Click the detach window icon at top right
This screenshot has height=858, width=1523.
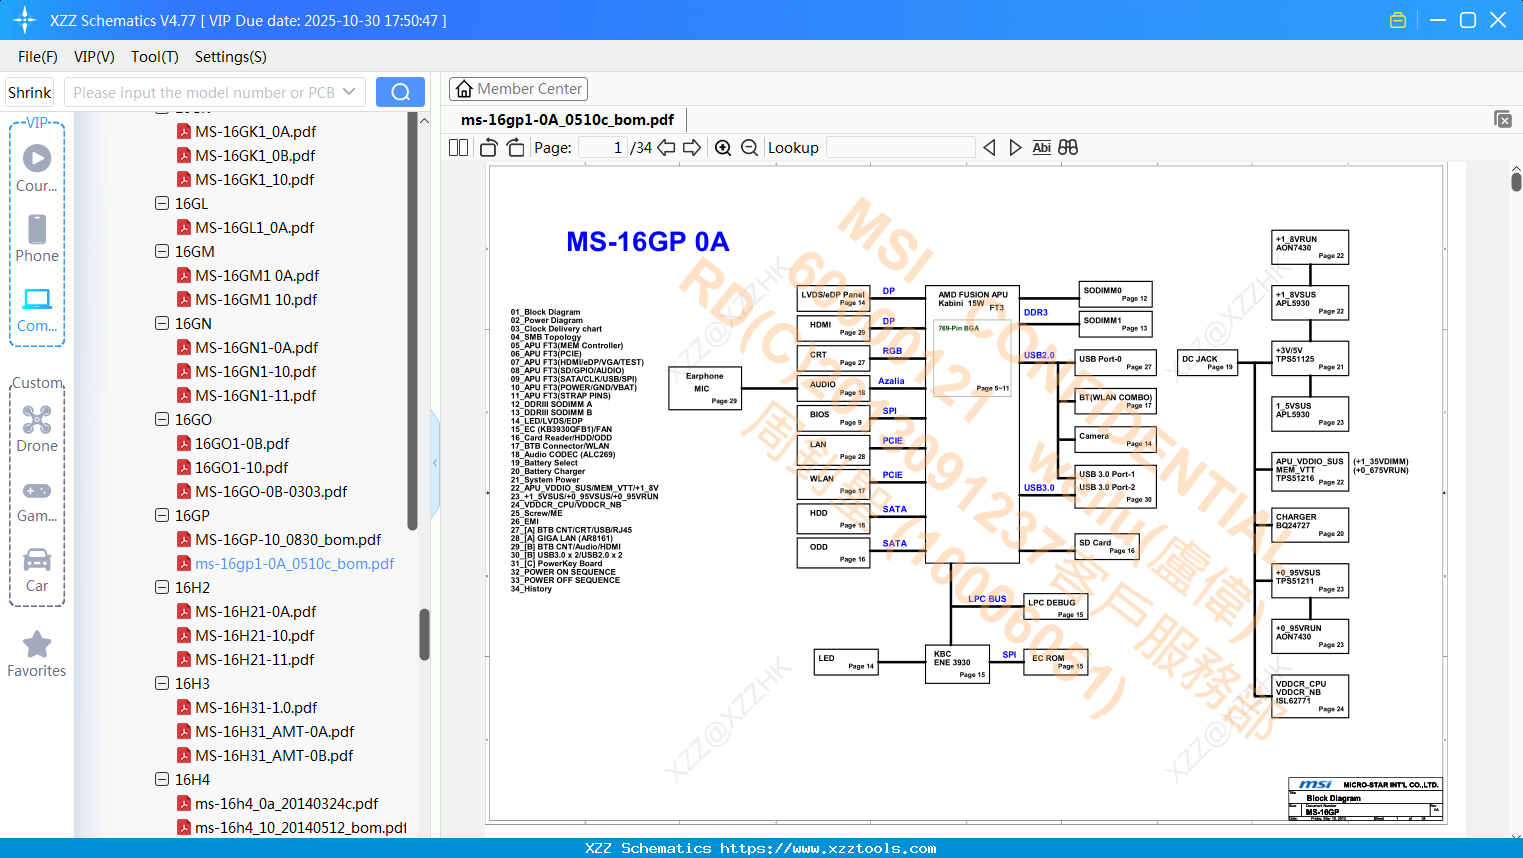pyautogui.click(x=1503, y=119)
